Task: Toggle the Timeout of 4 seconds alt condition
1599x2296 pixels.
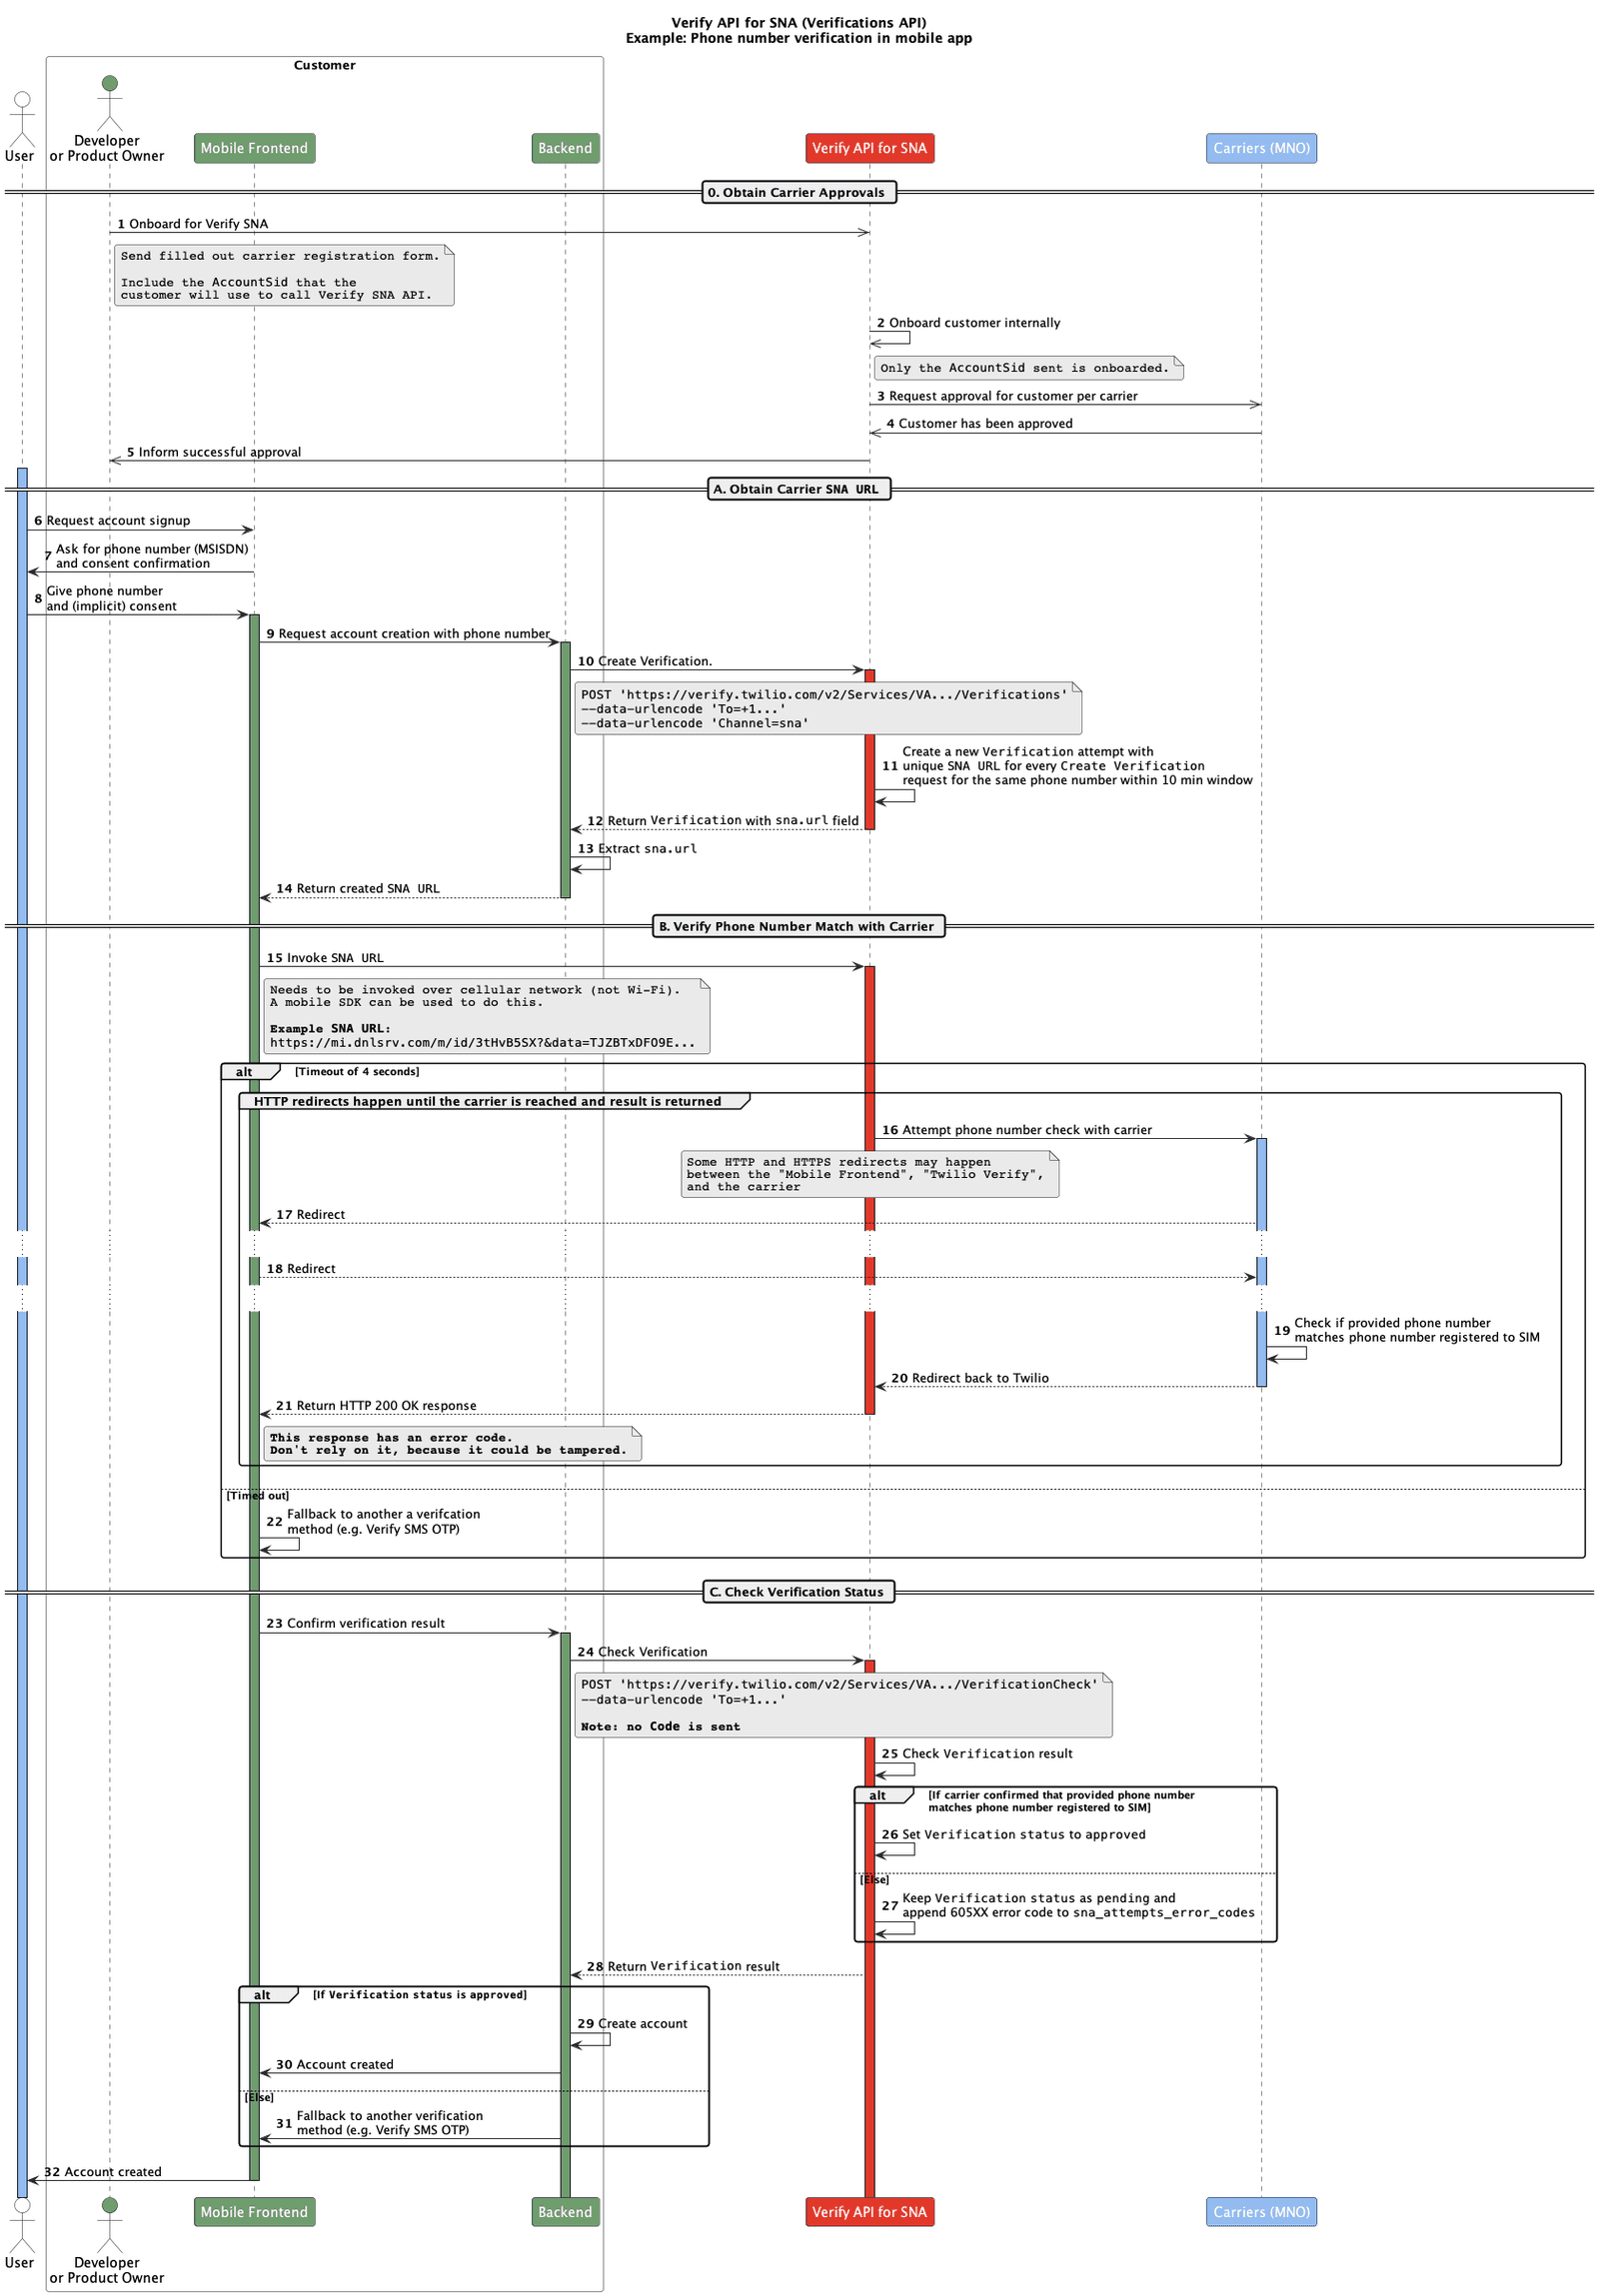Action: 356,1071
